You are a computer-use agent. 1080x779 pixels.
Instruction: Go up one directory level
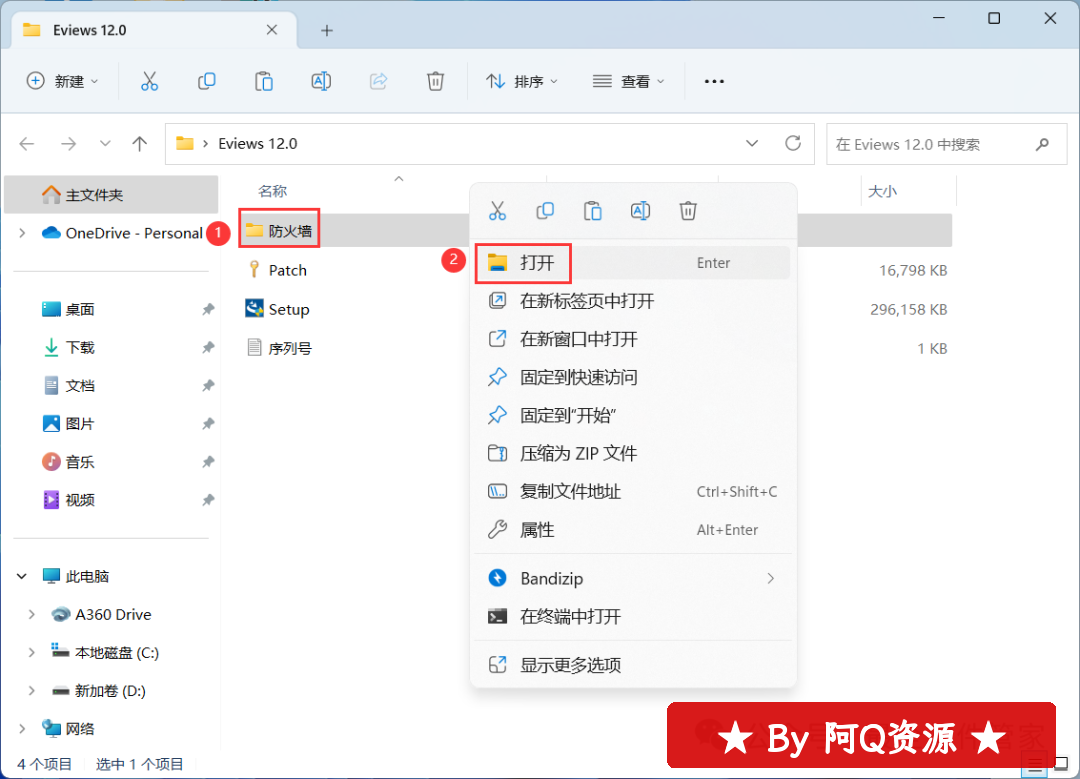(140, 144)
